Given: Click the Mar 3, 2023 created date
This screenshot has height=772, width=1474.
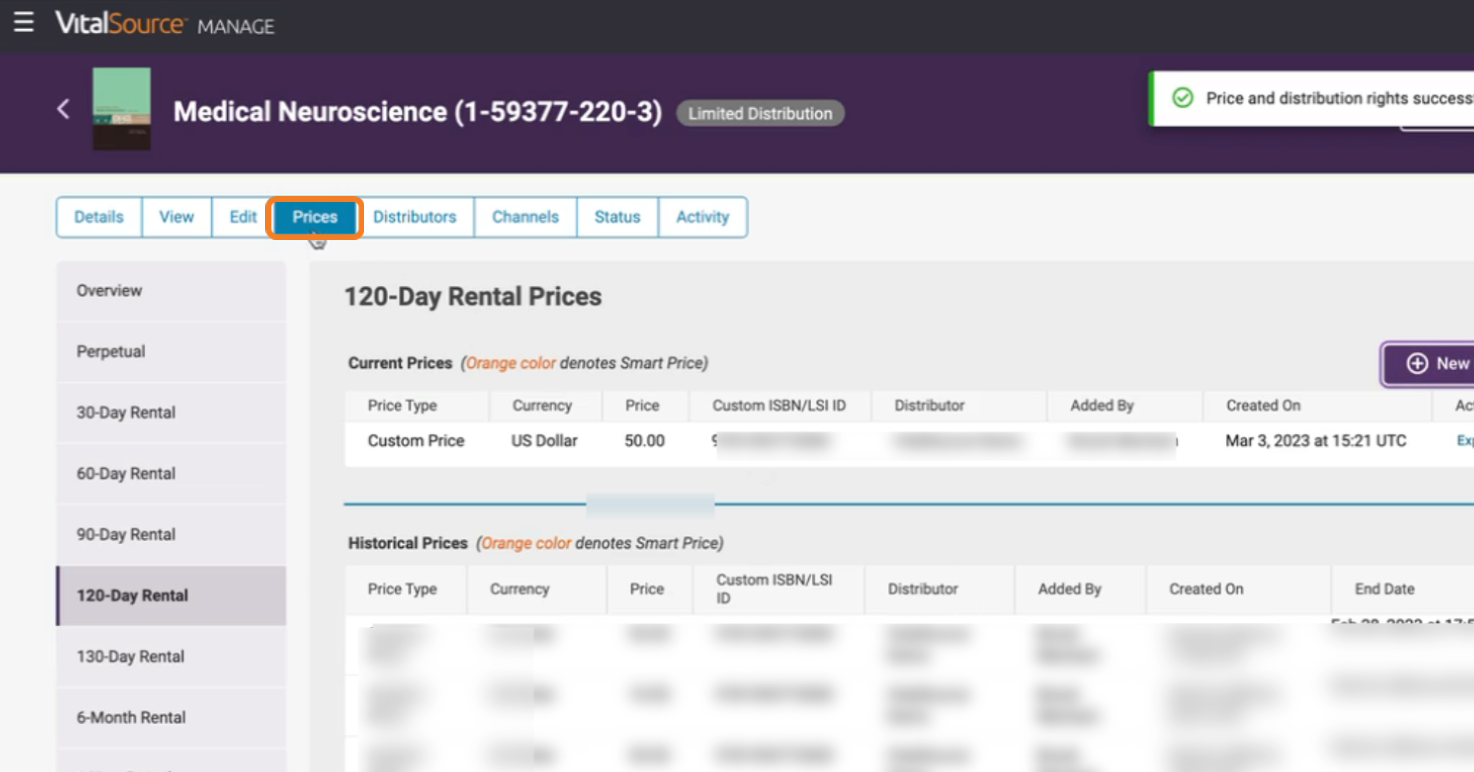Looking at the screenshot, I should click(1316, 441).
